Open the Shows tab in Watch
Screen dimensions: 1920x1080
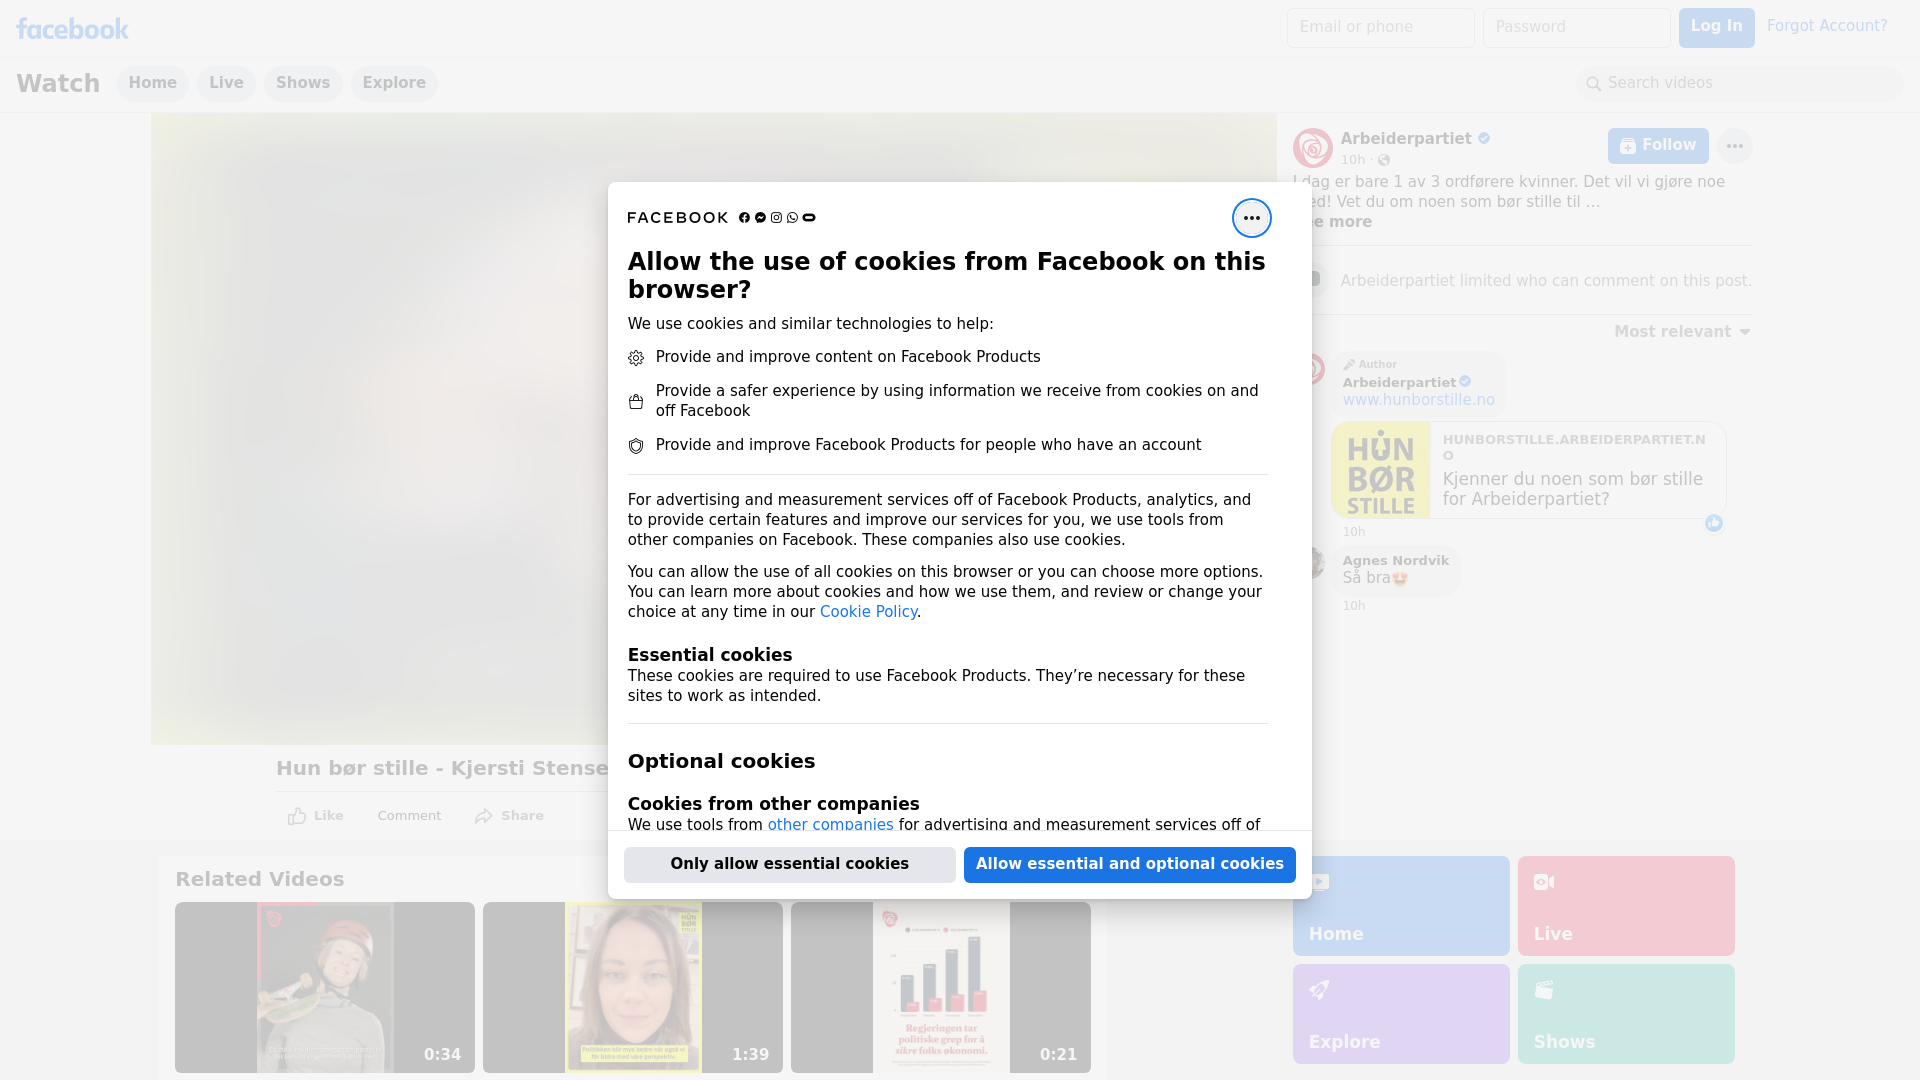click(303, 84)
